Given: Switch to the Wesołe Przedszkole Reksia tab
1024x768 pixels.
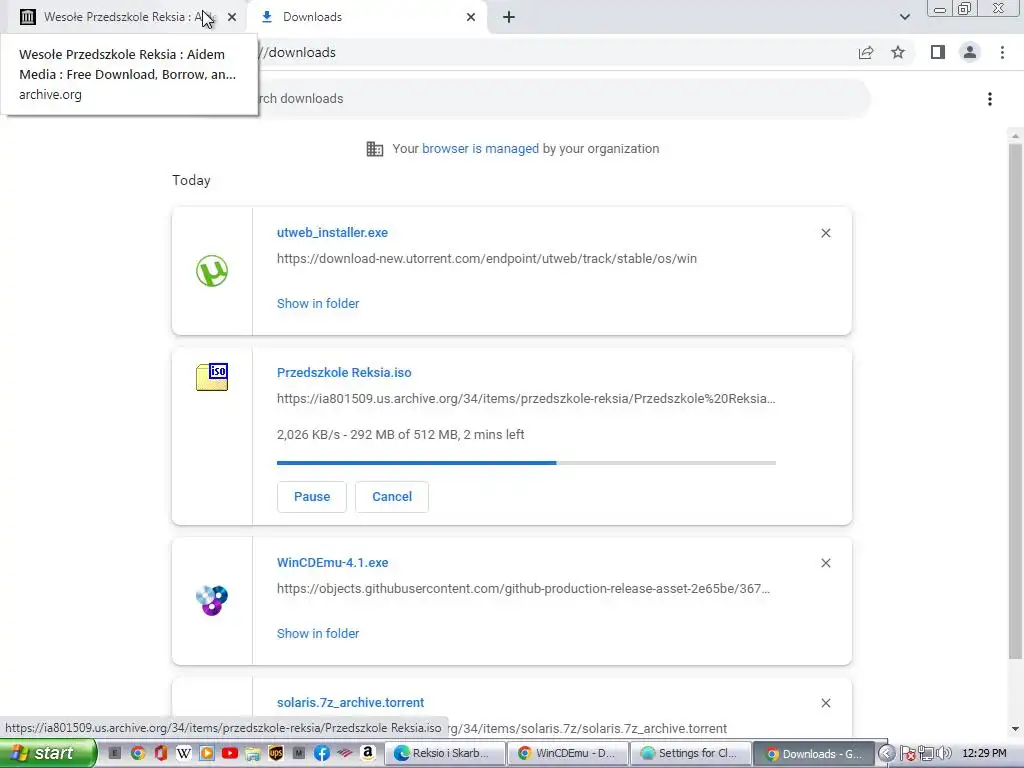Looking at the screenshot, I should point(125,17).
